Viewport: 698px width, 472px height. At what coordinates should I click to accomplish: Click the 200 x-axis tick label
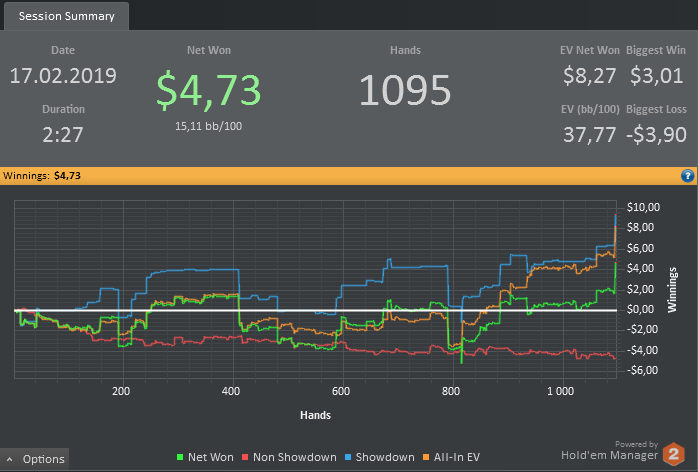pos(121,391)
